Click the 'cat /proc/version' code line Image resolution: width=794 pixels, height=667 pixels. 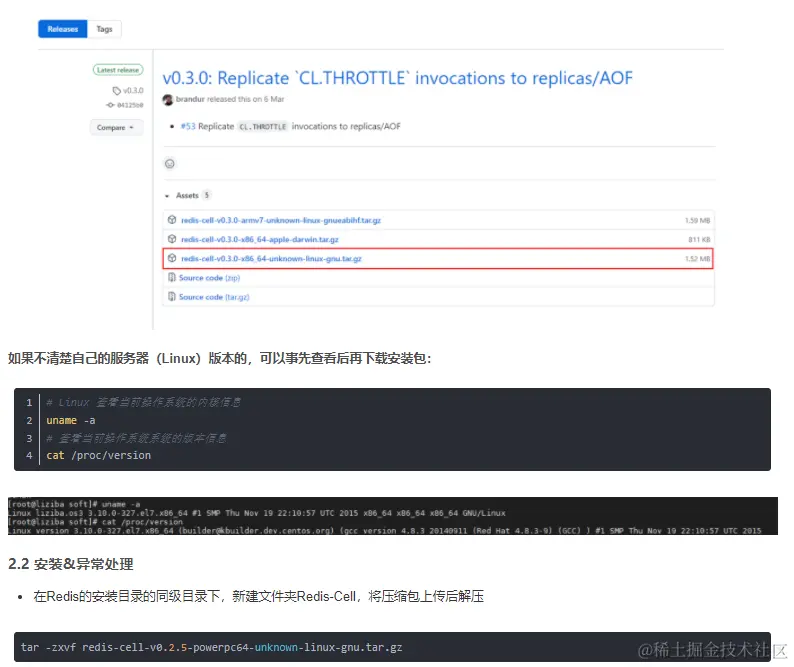(99, 455)
